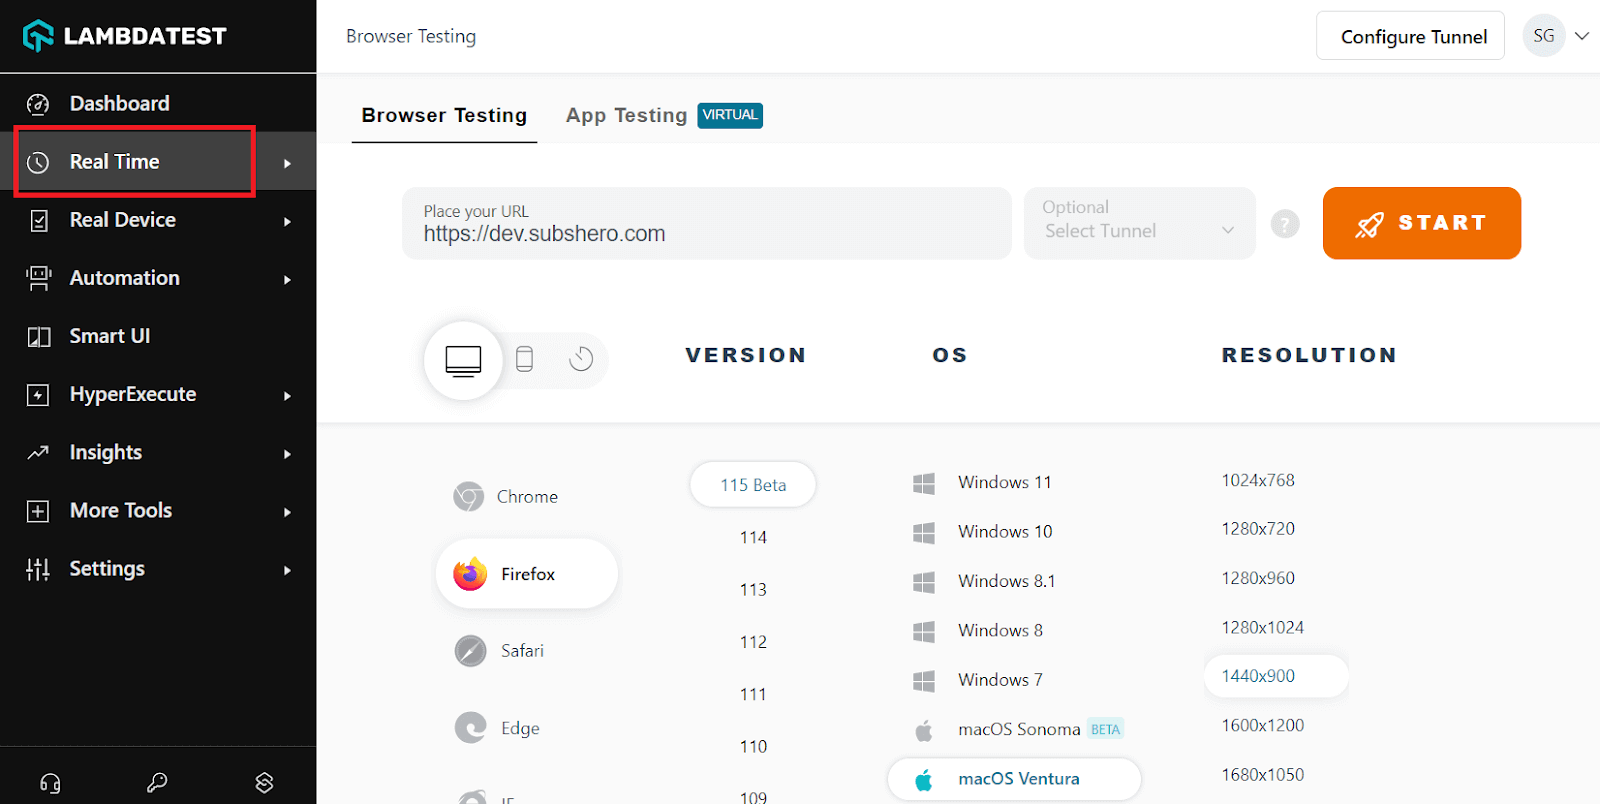Image resolution: width=1600 pixels, height=804 pixels.
Task: Select Firefox version 112
Action: [x=753, y=642]
